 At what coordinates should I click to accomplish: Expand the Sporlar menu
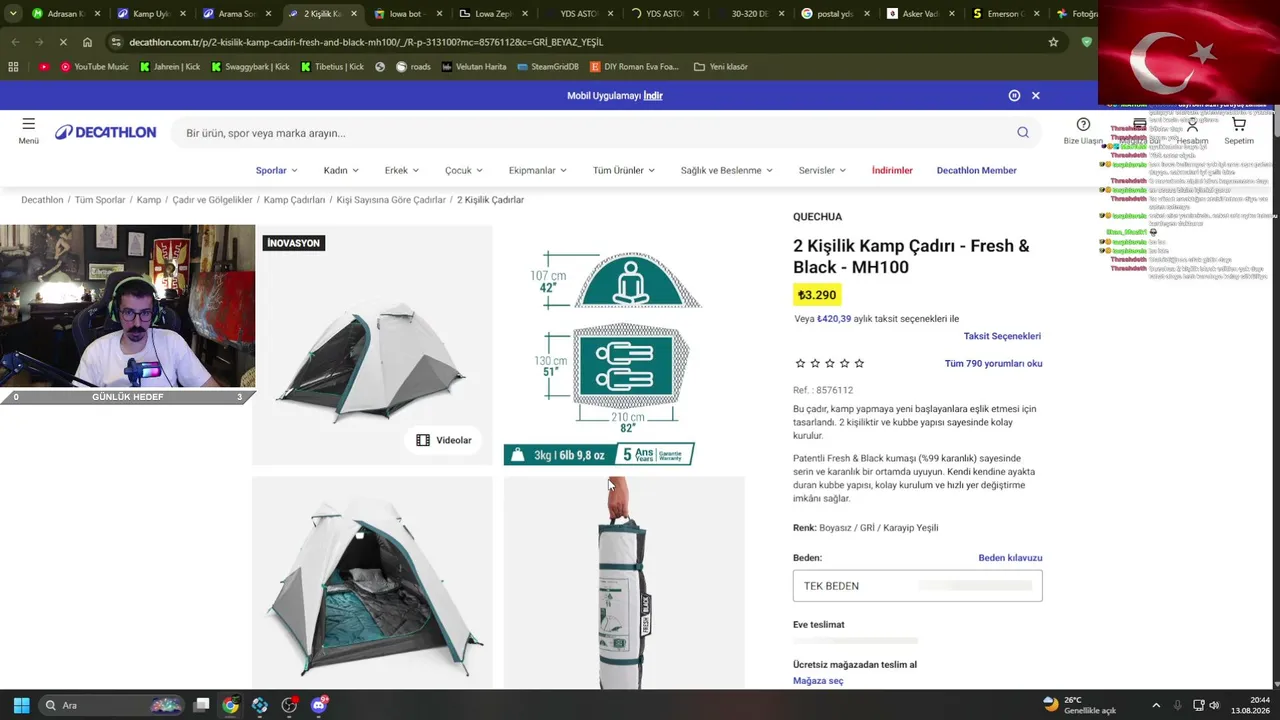277,170
